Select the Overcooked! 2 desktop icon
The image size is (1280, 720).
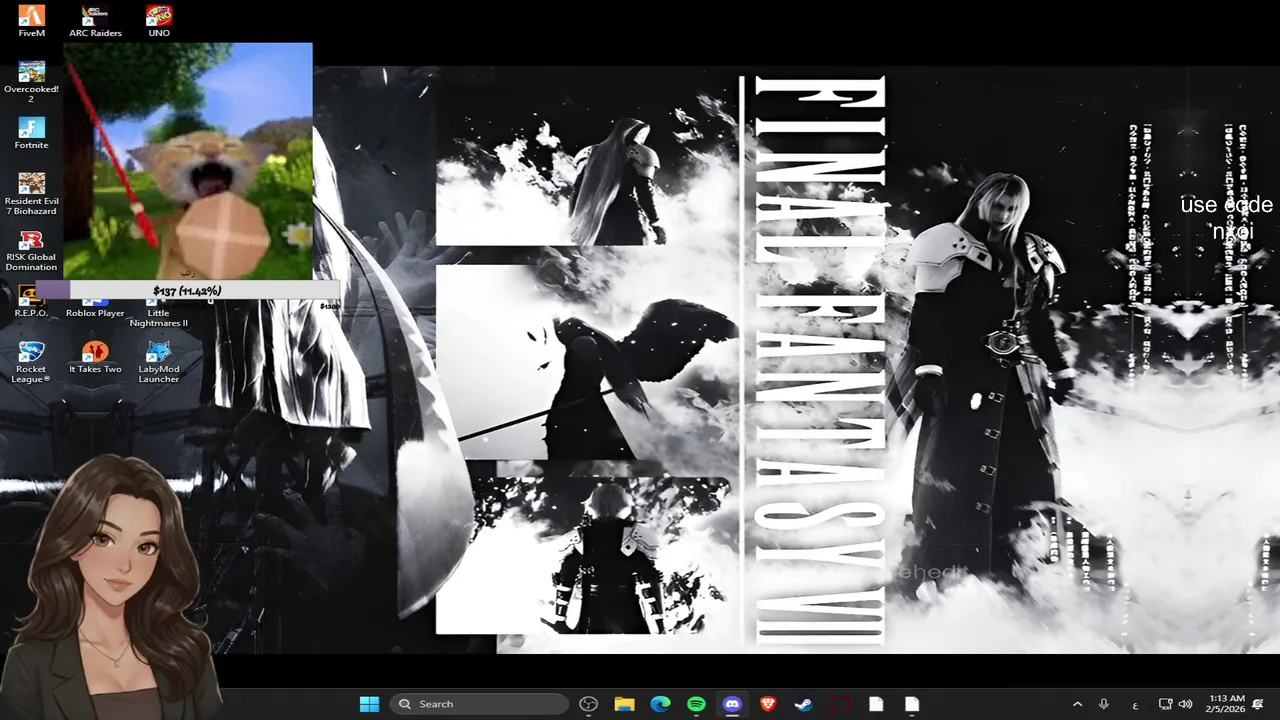click(31, 82)
